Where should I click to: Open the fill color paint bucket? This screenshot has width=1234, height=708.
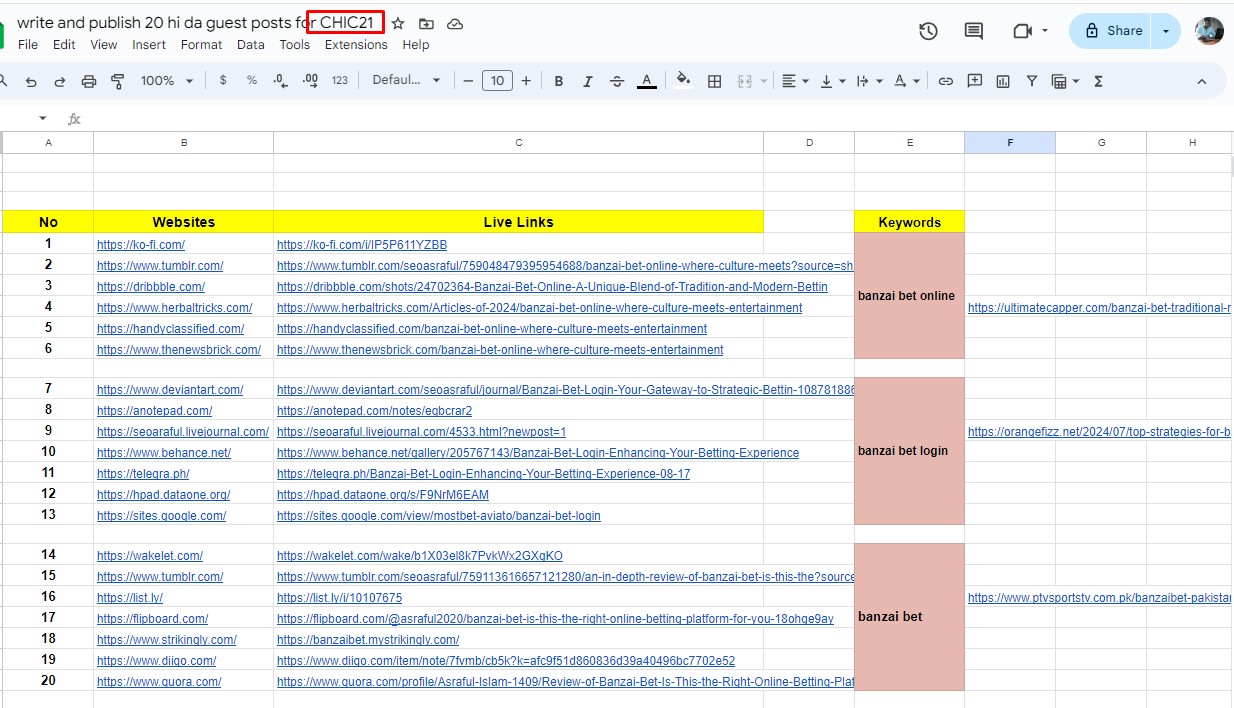[683, 81]
